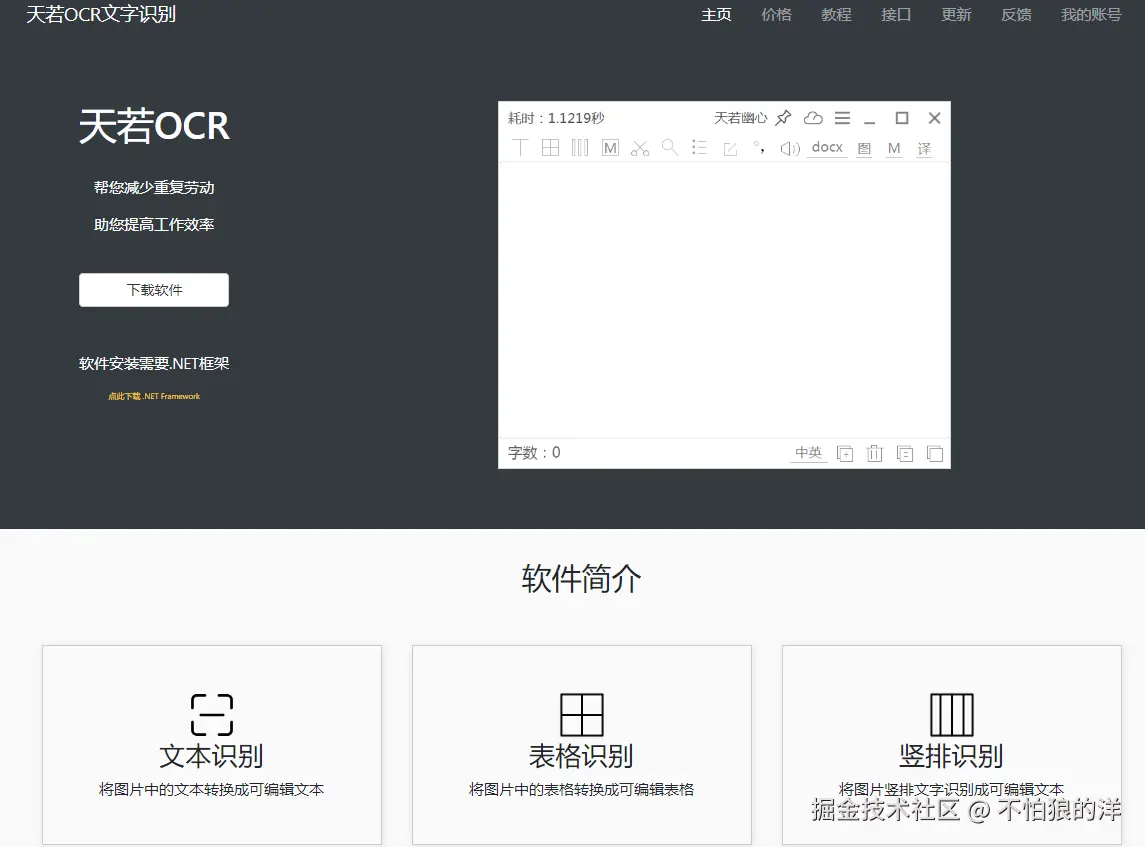
Task: Click the 软件简介 section heading
Action: click(581, 579)
